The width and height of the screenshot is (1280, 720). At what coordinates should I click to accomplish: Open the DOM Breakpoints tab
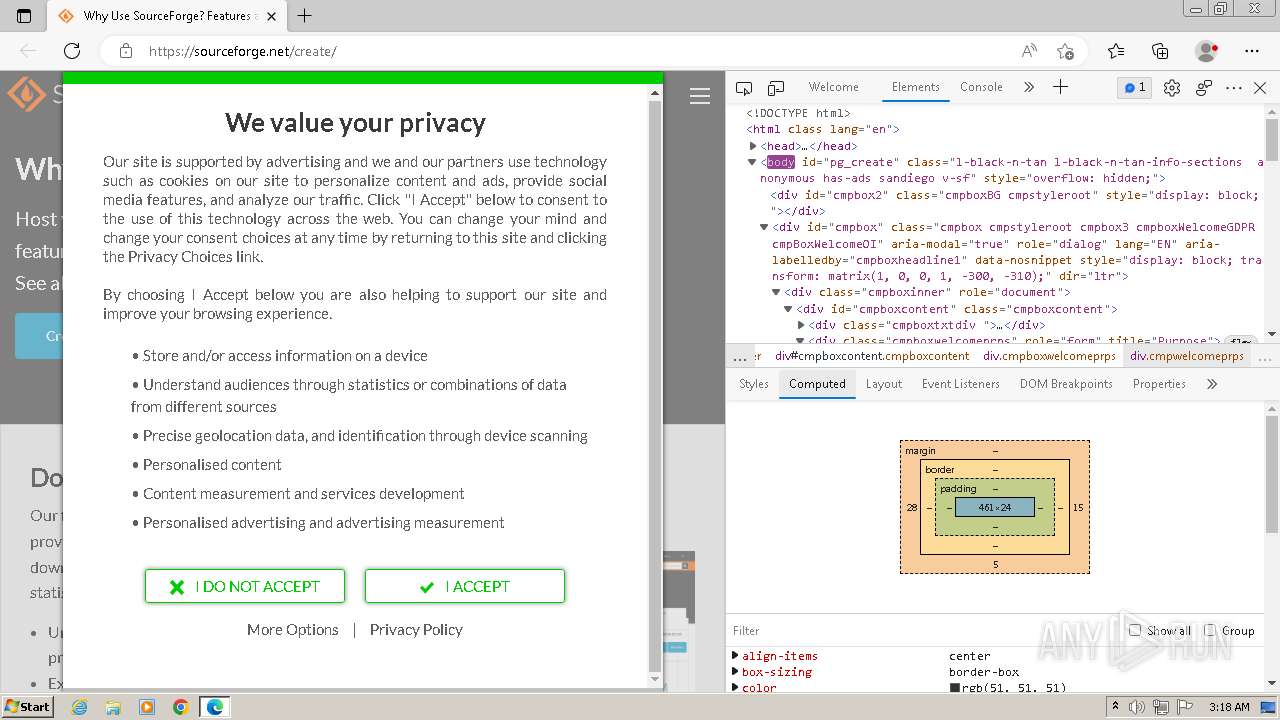(1066, 384)
